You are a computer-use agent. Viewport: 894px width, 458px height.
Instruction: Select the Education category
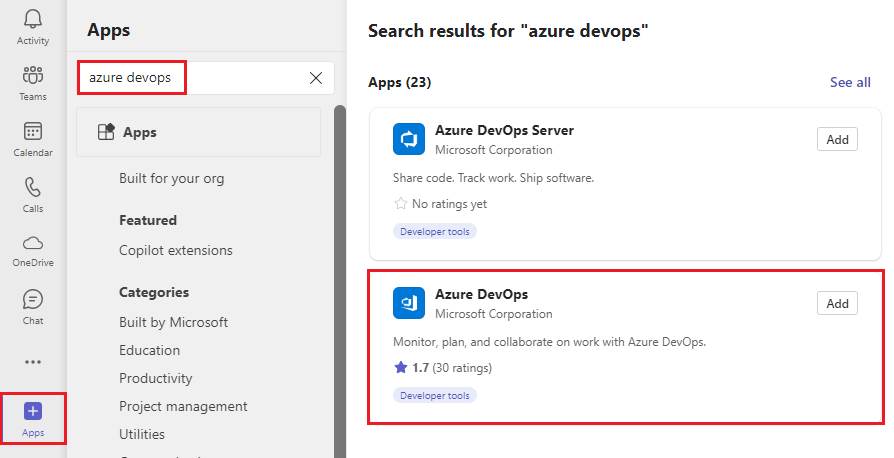149,350
